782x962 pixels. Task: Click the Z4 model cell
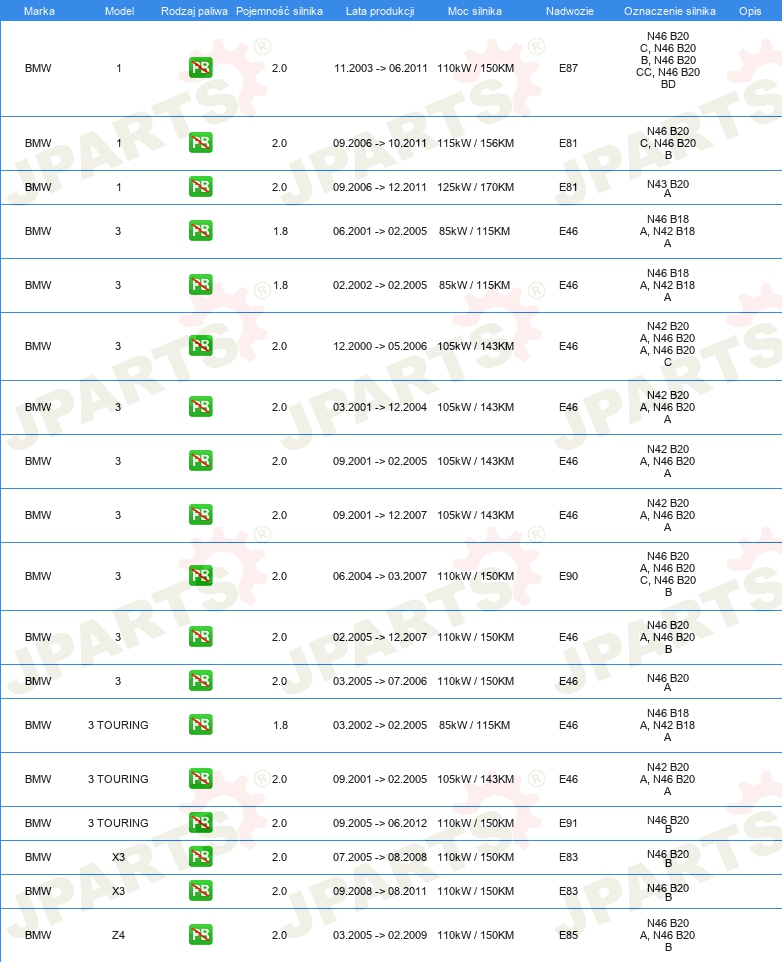click(118, 935)
